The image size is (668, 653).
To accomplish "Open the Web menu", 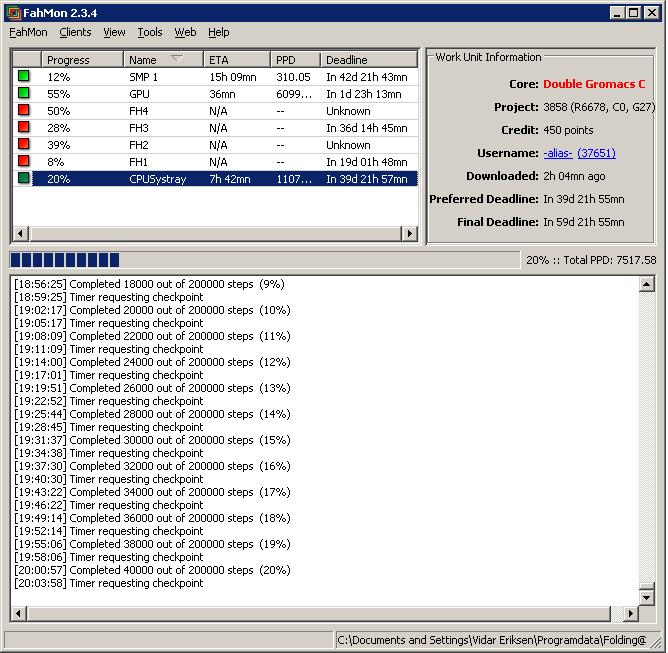I will (185, 32).
